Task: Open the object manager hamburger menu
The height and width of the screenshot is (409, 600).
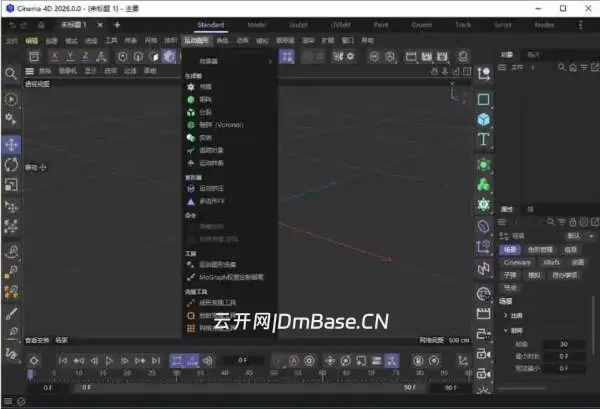Action: (x=502, y=67)
